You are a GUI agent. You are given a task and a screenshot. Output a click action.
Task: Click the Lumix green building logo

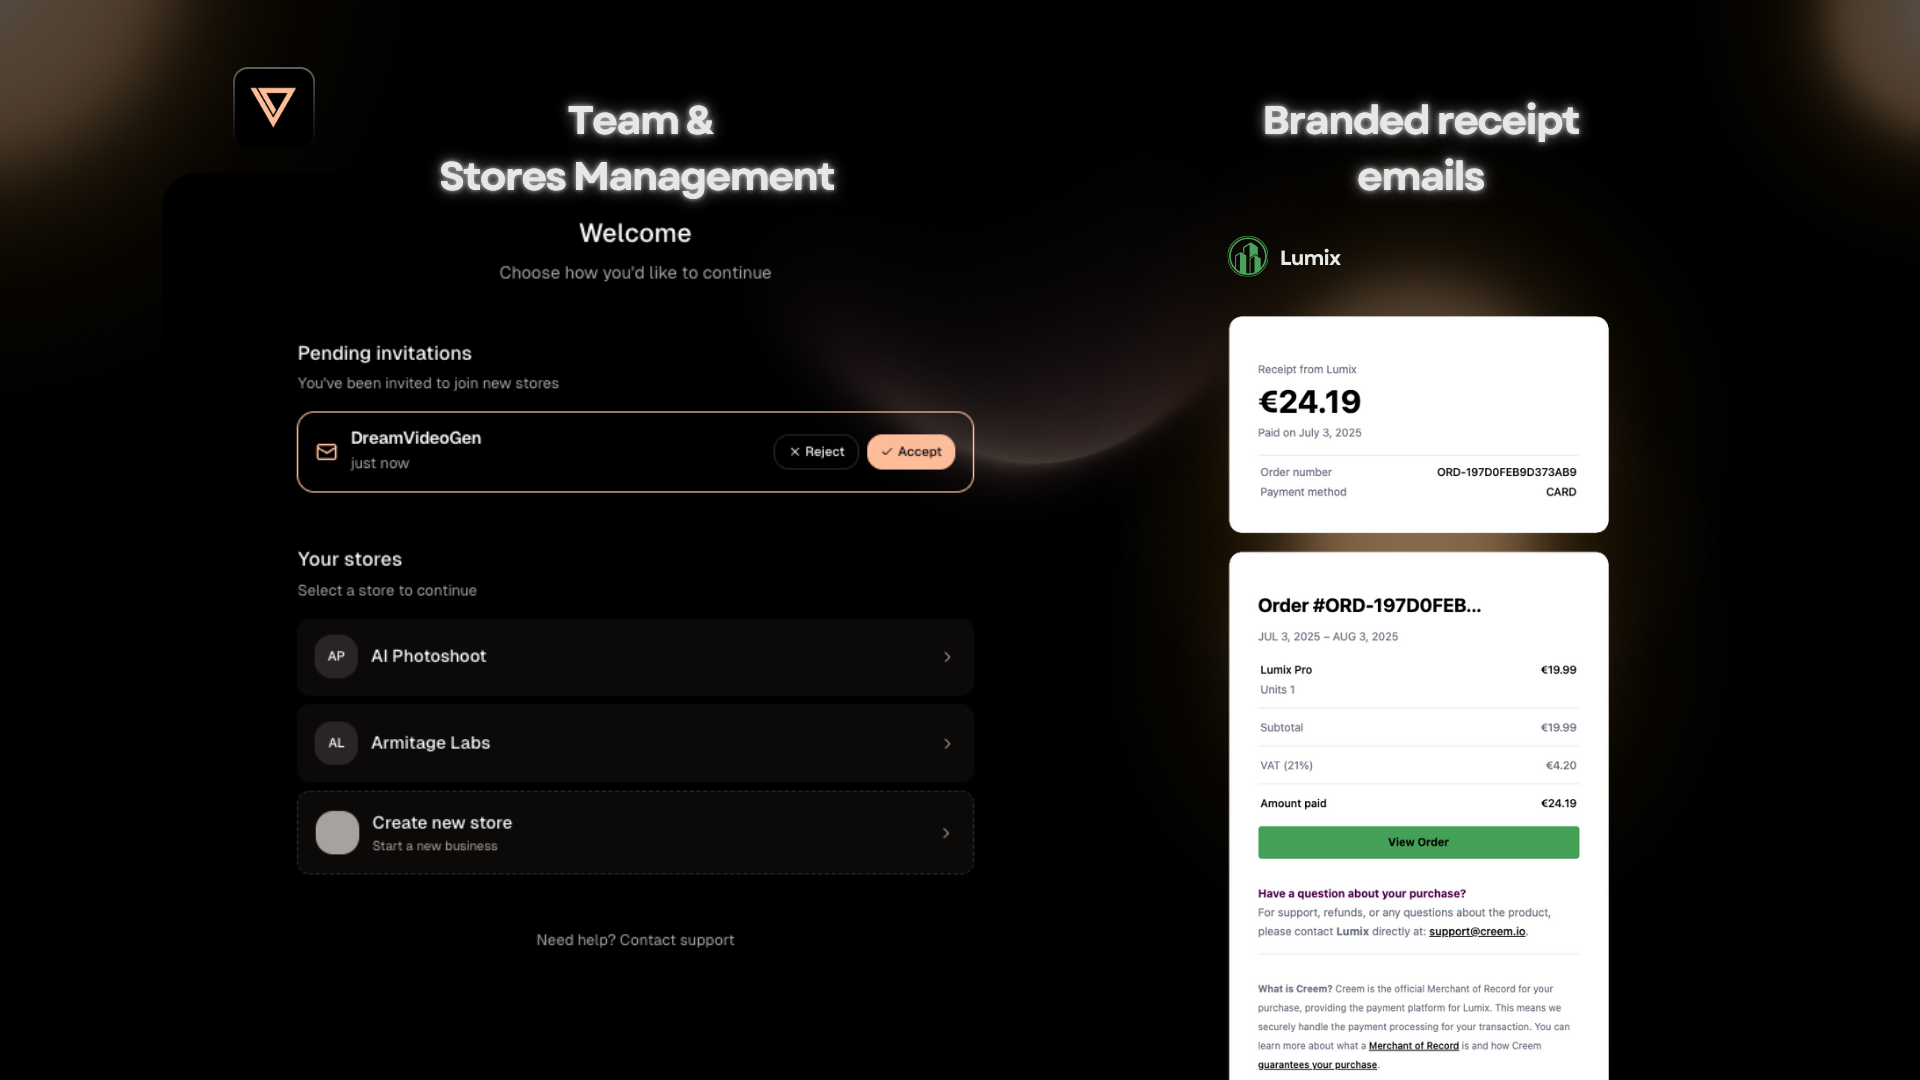(1248, 257)
